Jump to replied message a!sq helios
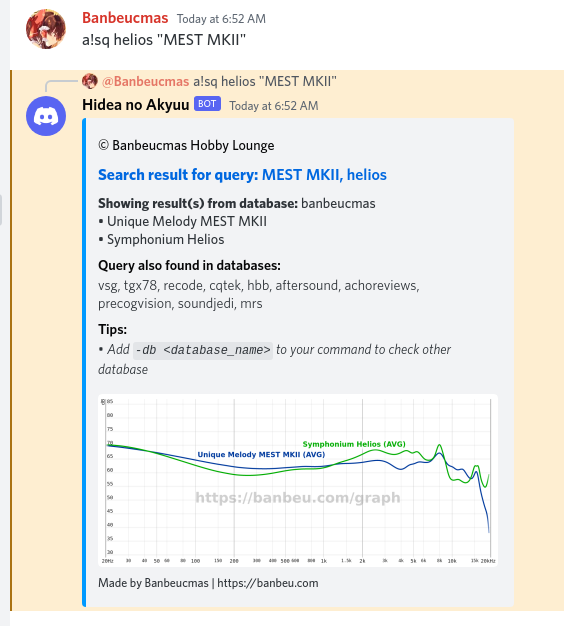 tap(265, 81)
